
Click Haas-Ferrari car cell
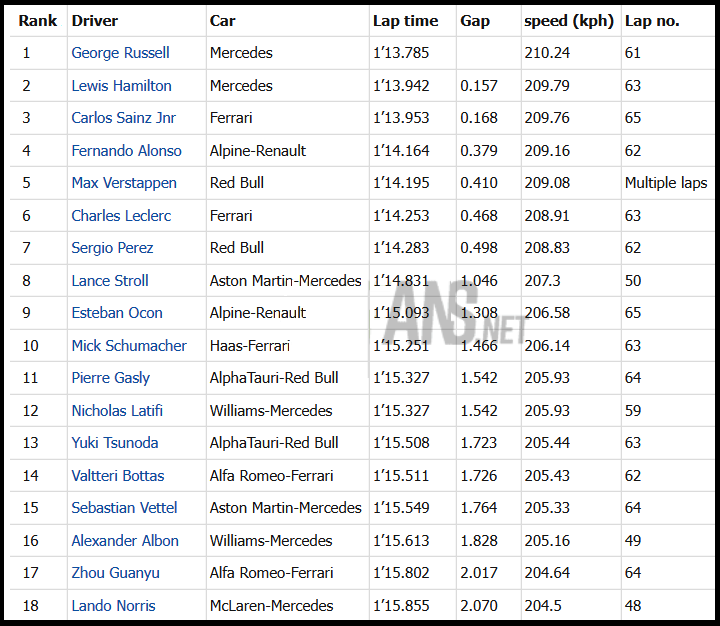coord(250,345)
